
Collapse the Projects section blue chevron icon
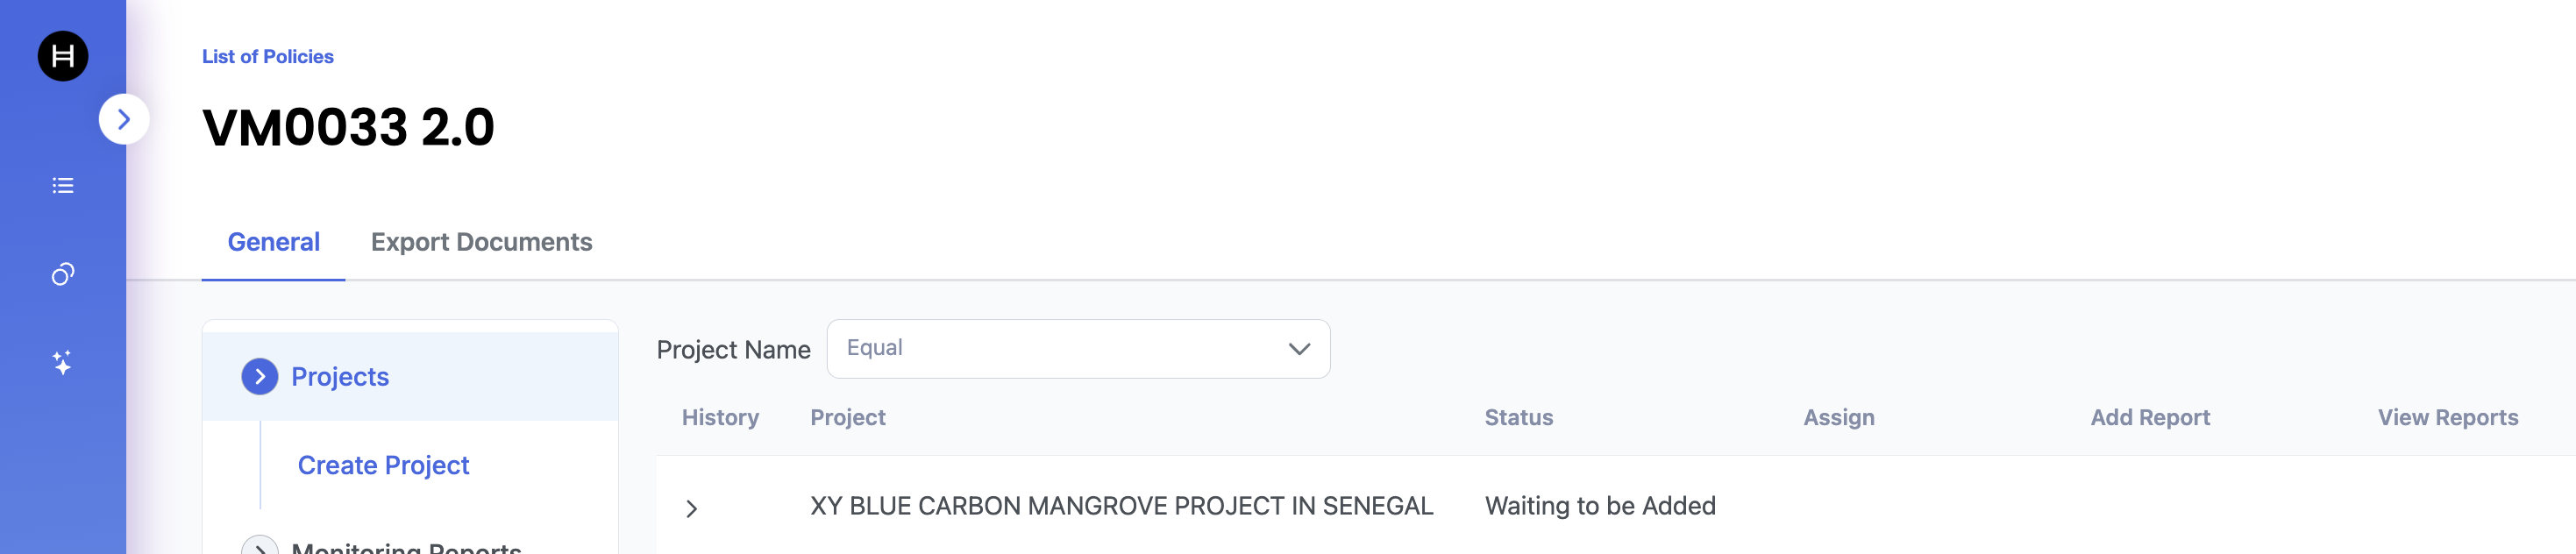(x=260, y=377)
